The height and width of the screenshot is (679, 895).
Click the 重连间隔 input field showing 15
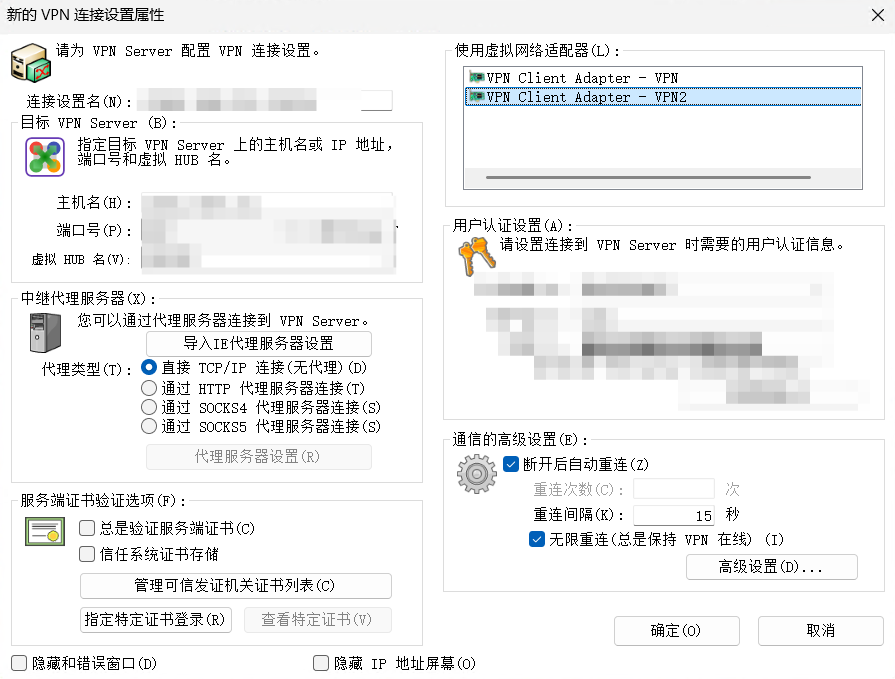click(x=672, y=513)
